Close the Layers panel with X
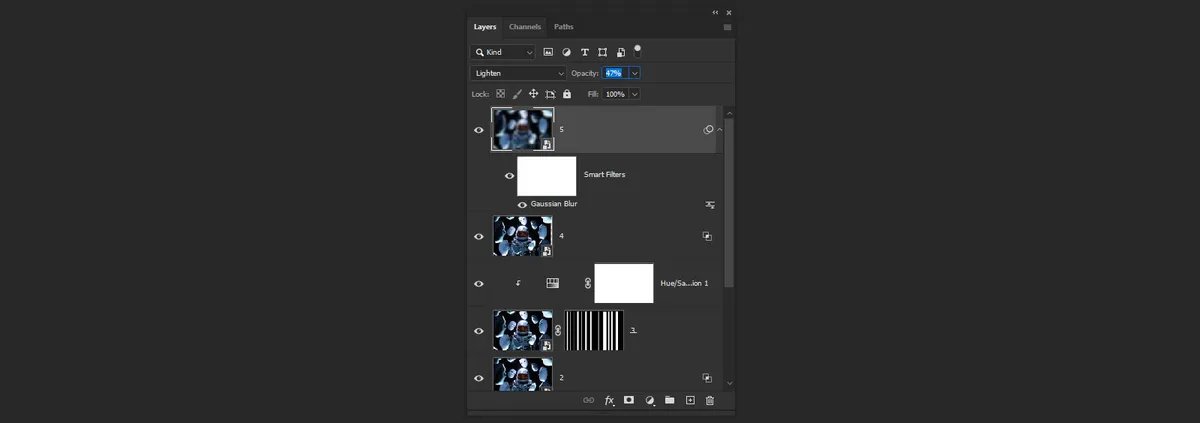The width and height of the screenshot is (1200, 423). tap(729, 12)
